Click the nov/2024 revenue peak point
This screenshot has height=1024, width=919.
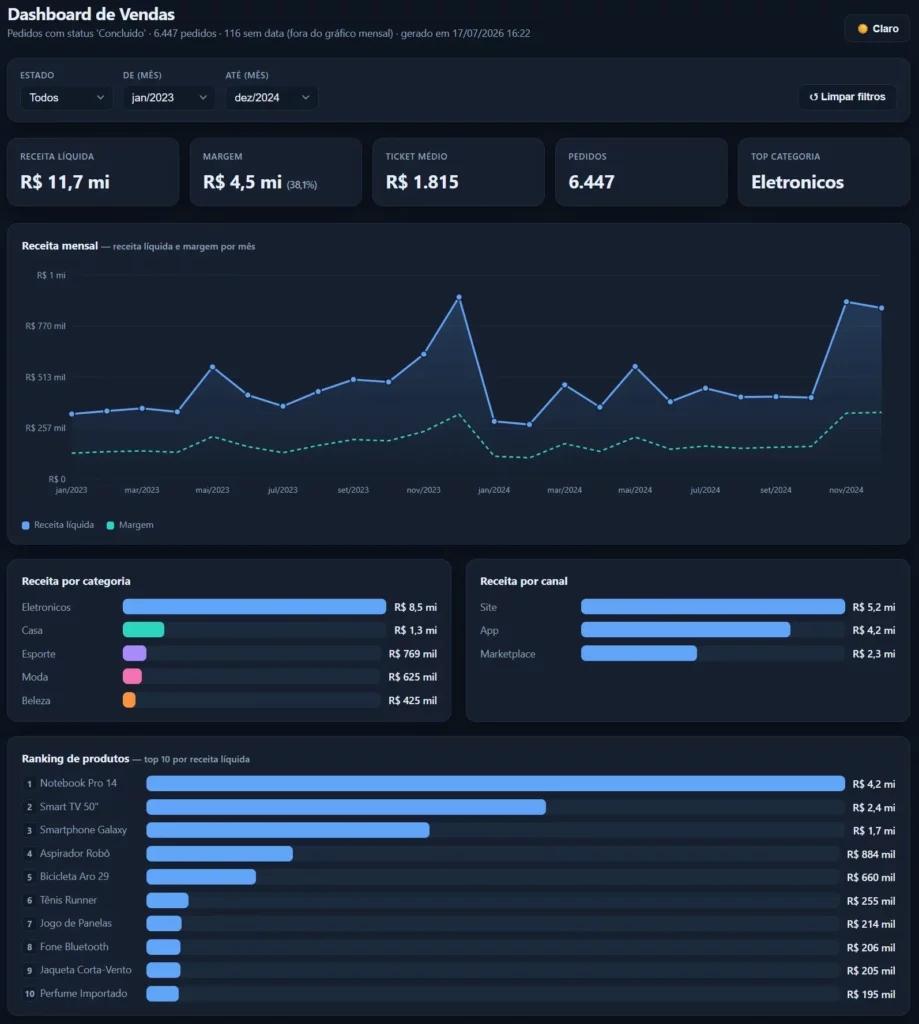point(846,302)
